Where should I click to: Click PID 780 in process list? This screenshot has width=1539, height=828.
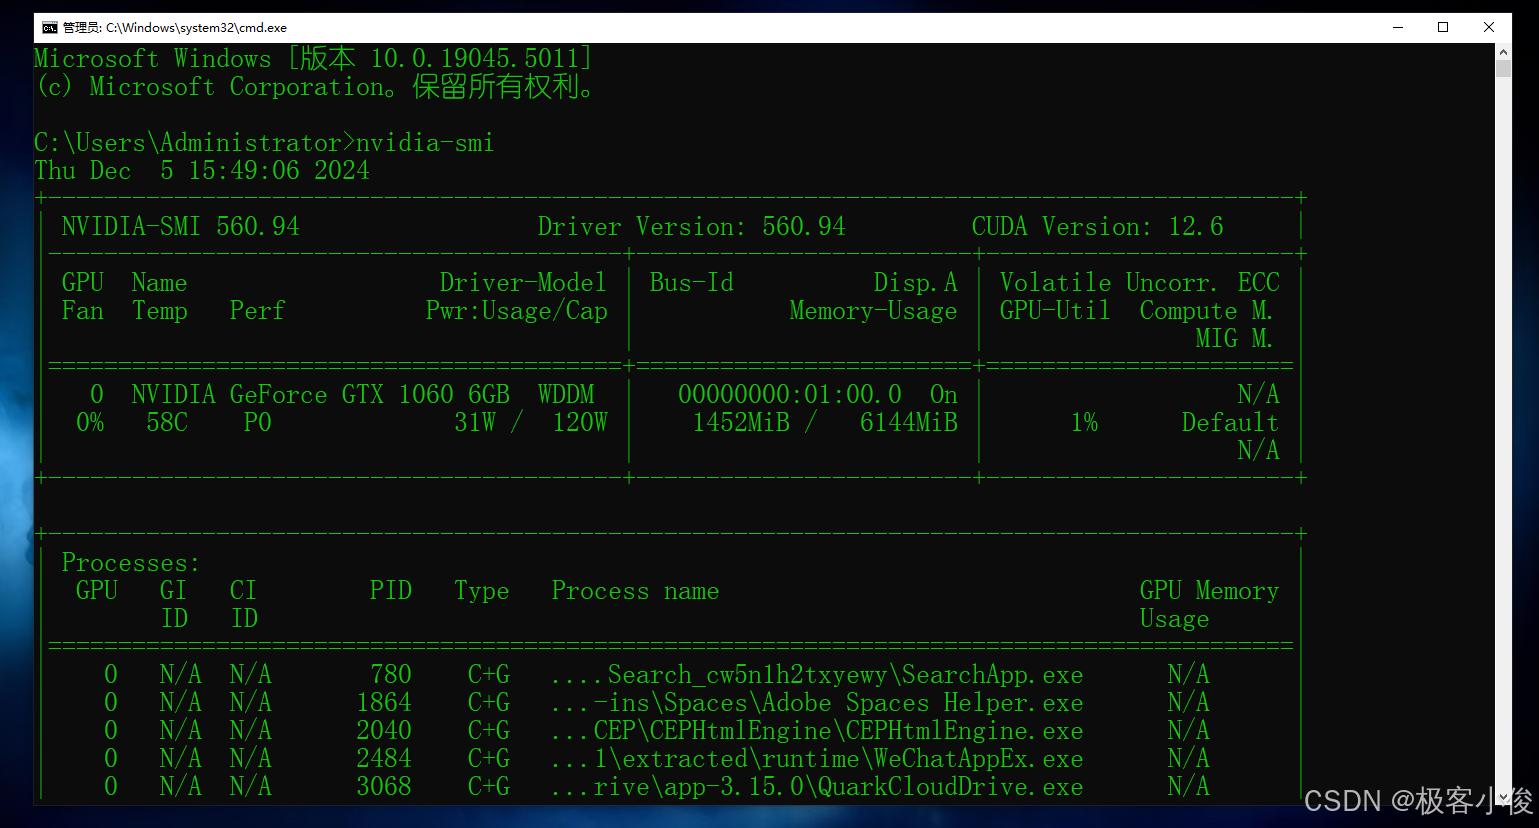pos(391,675)
